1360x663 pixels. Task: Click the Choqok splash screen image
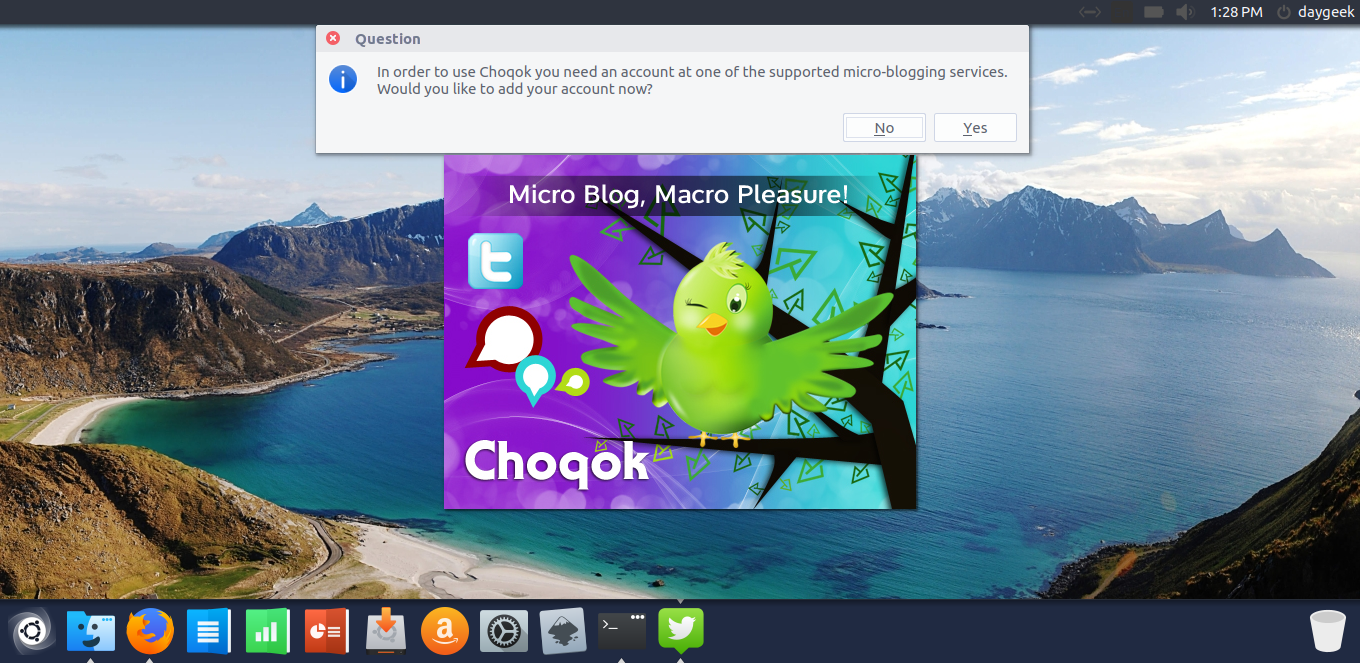point(680,331)
